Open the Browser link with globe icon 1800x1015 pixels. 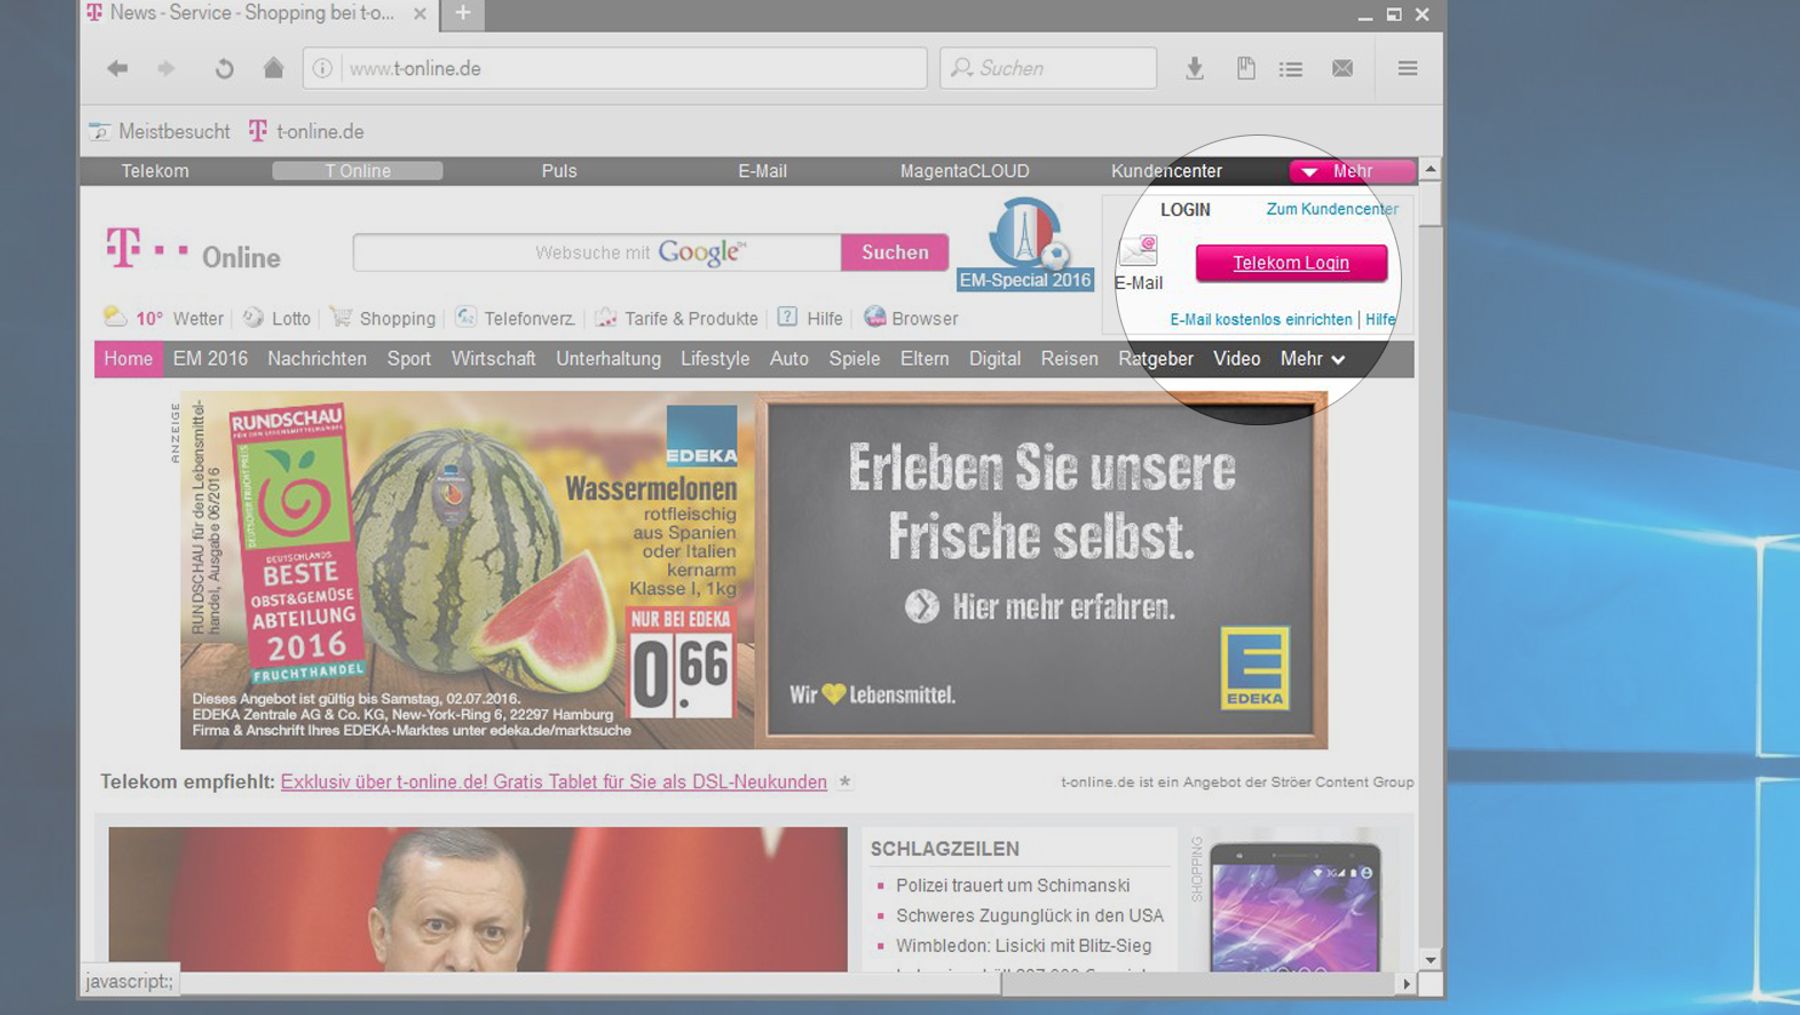click(911, 318)
